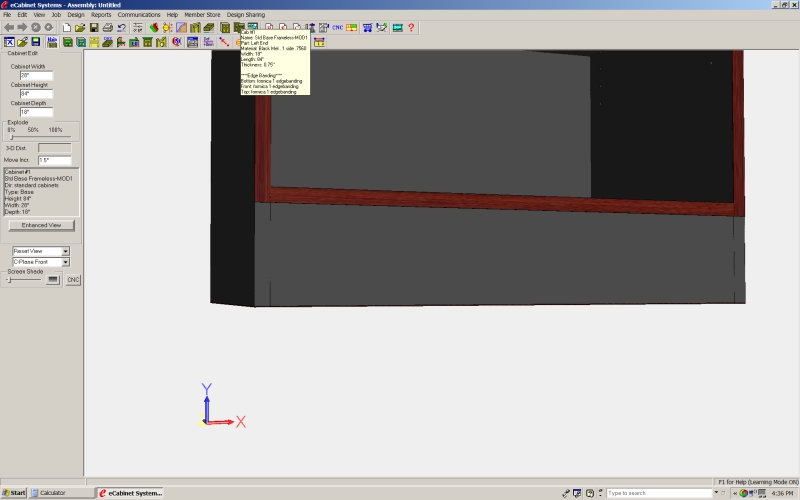Click the back arrow toolbar icon
The width and height of the screenshot is (800, 500).
(9, 28)
